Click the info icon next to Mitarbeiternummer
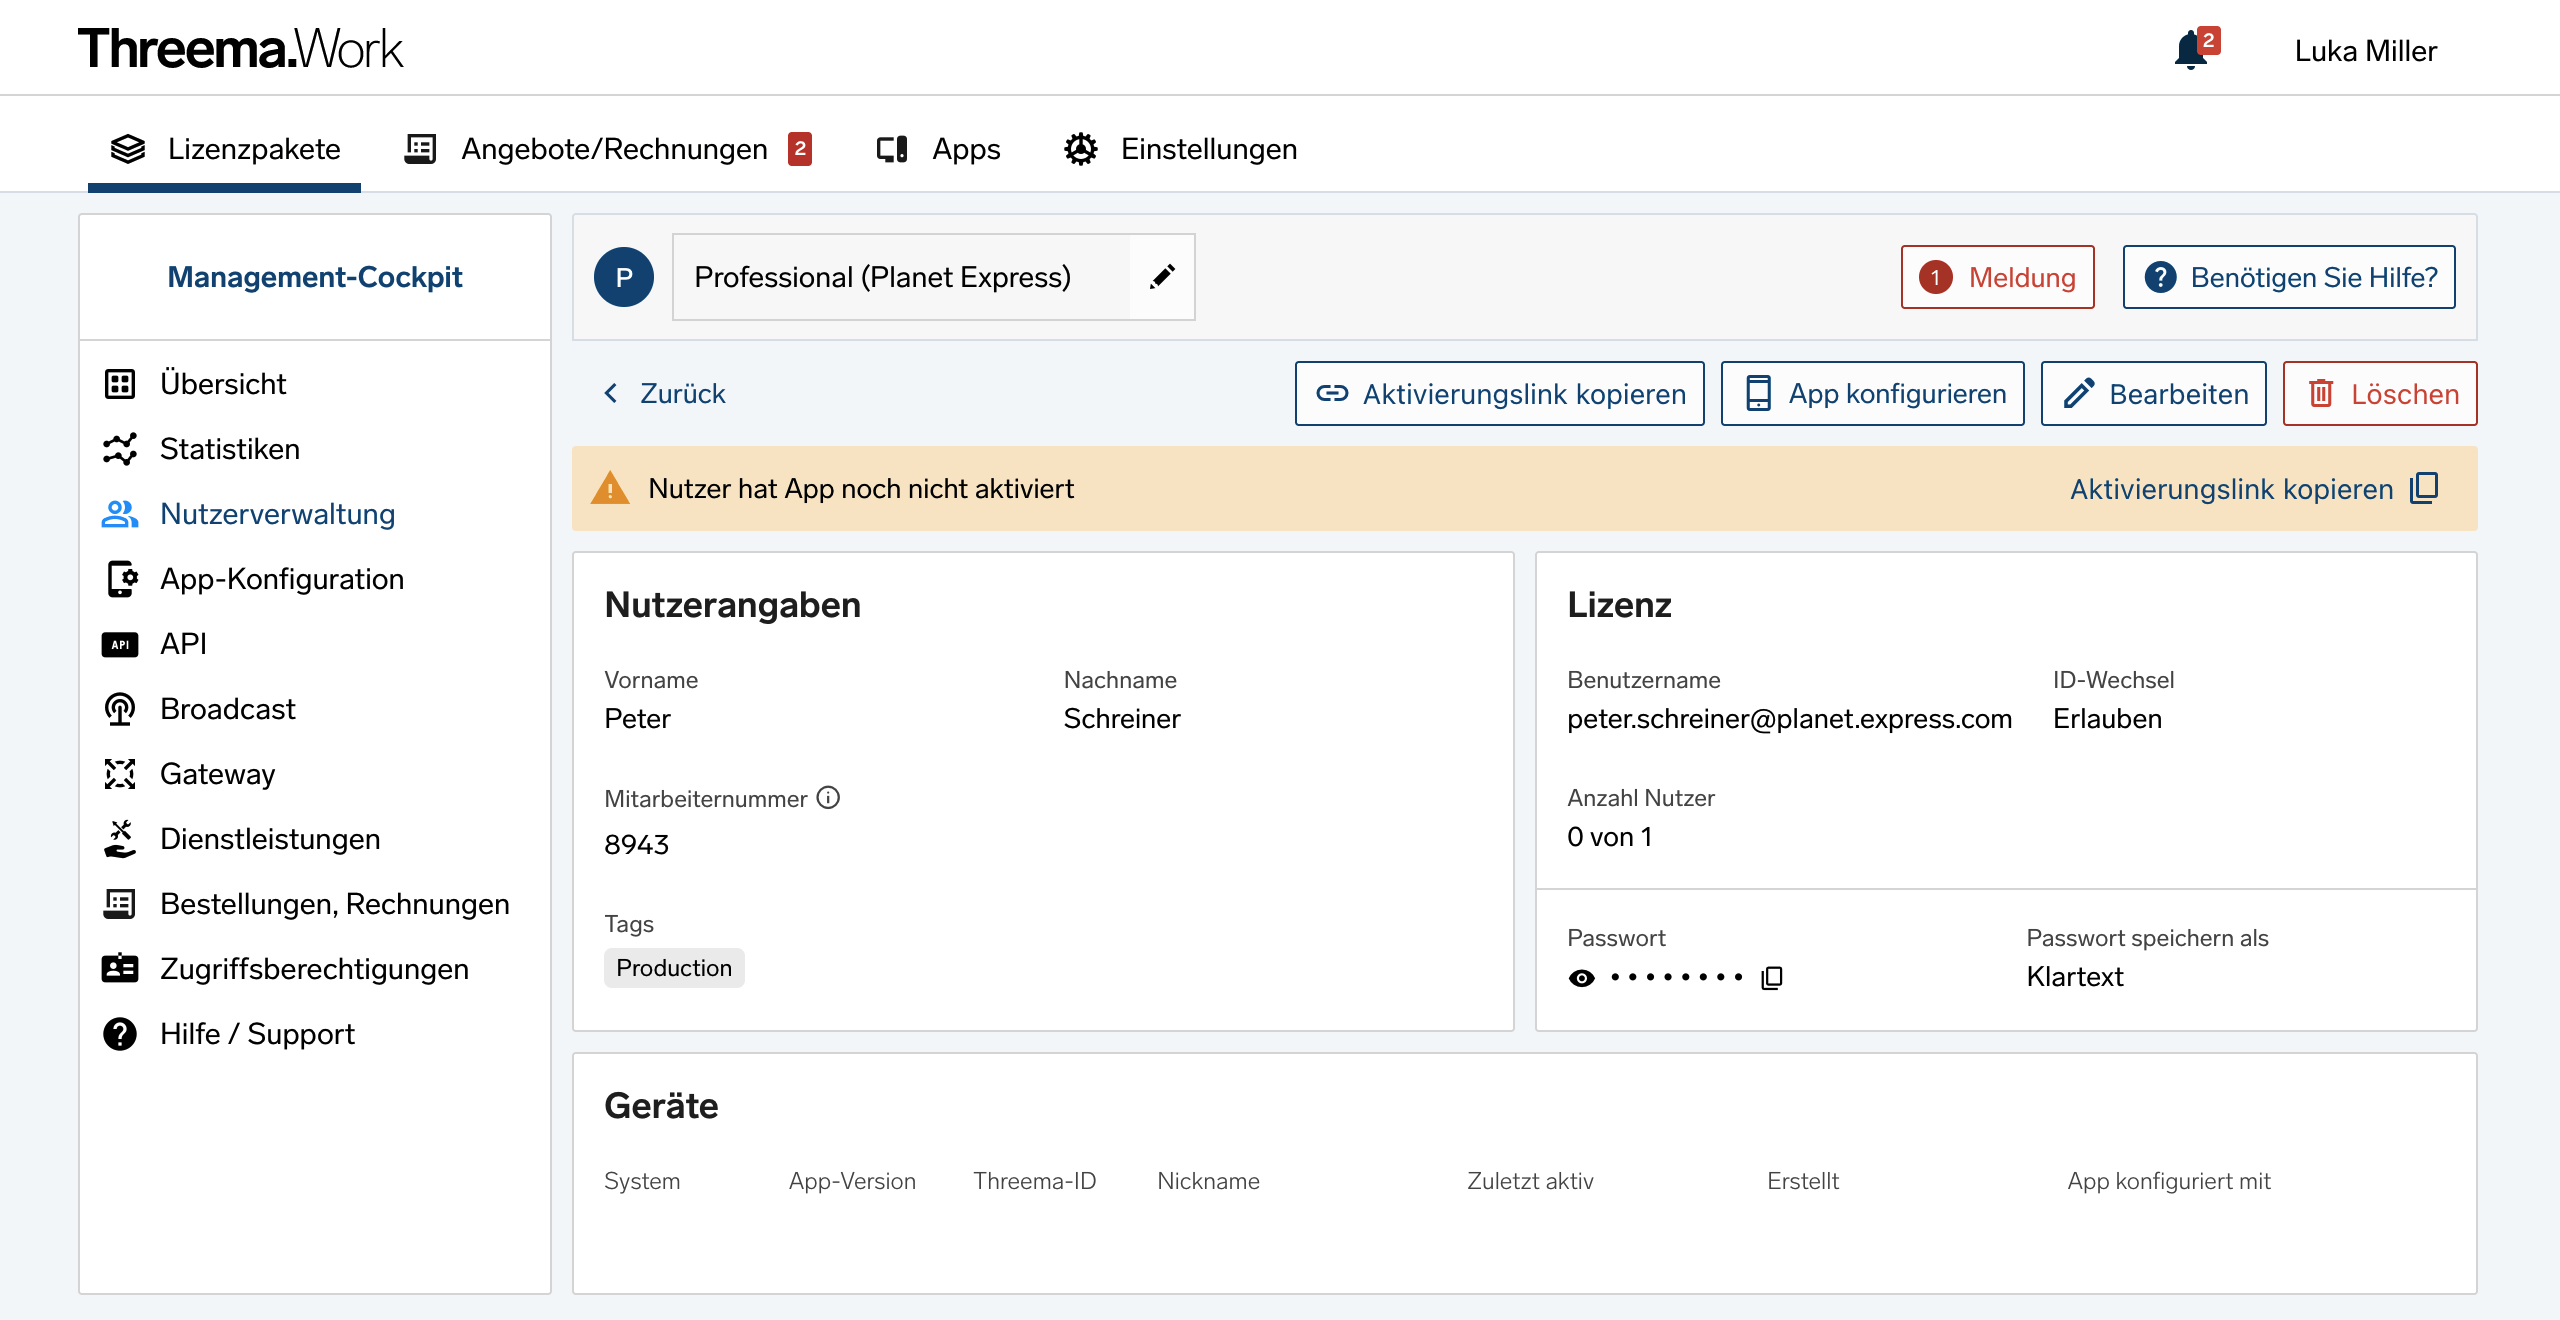This screenshot has height=1320, width=2560. (x=828, y=797)
